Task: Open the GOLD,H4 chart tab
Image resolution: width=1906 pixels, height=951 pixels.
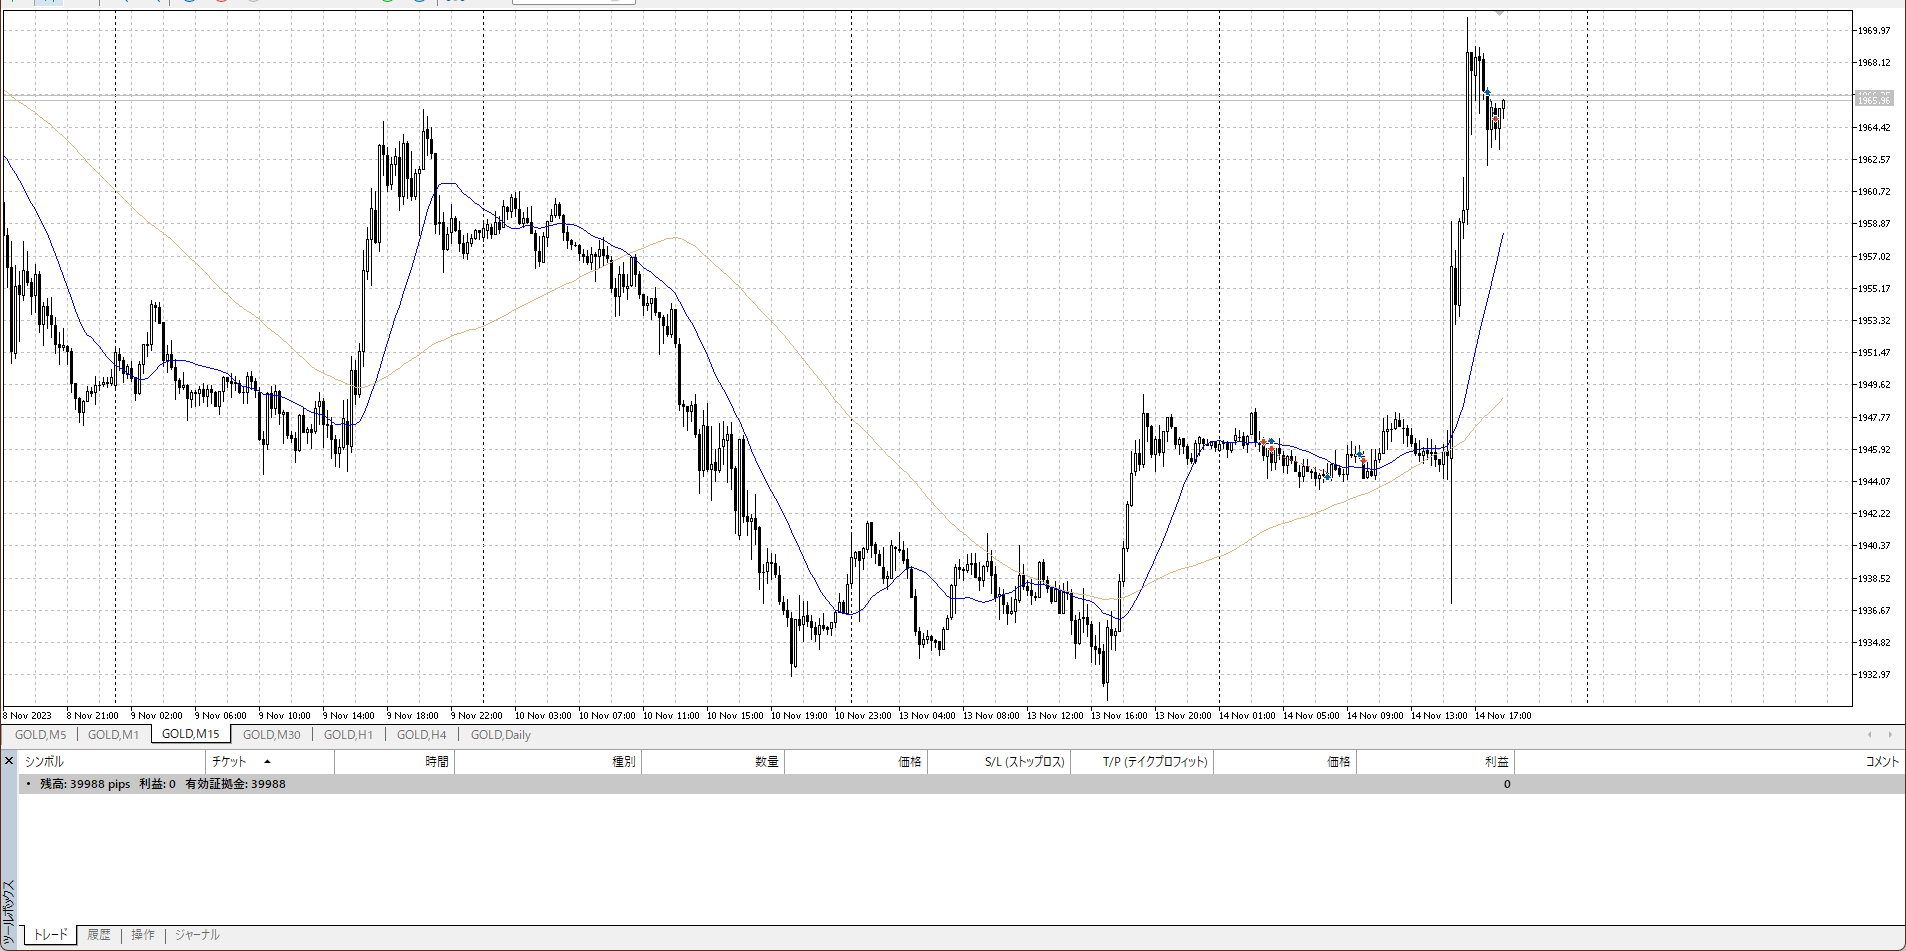Action: coord(421,735)
